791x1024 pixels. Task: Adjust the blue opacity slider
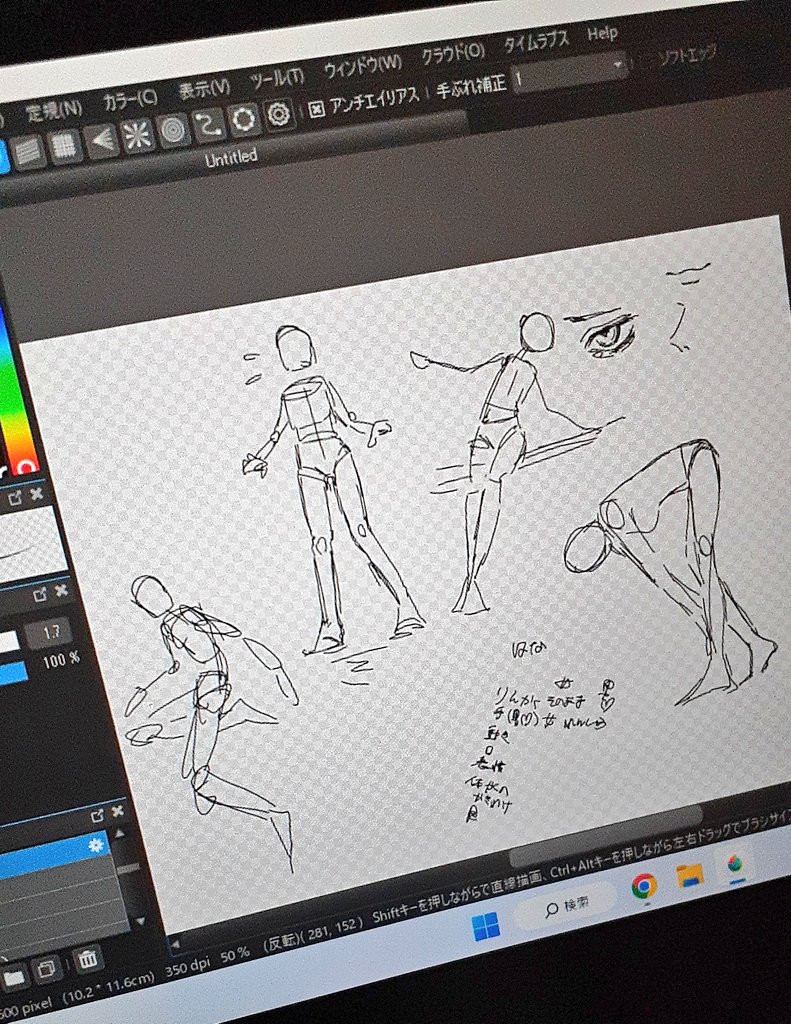(13, 672)
